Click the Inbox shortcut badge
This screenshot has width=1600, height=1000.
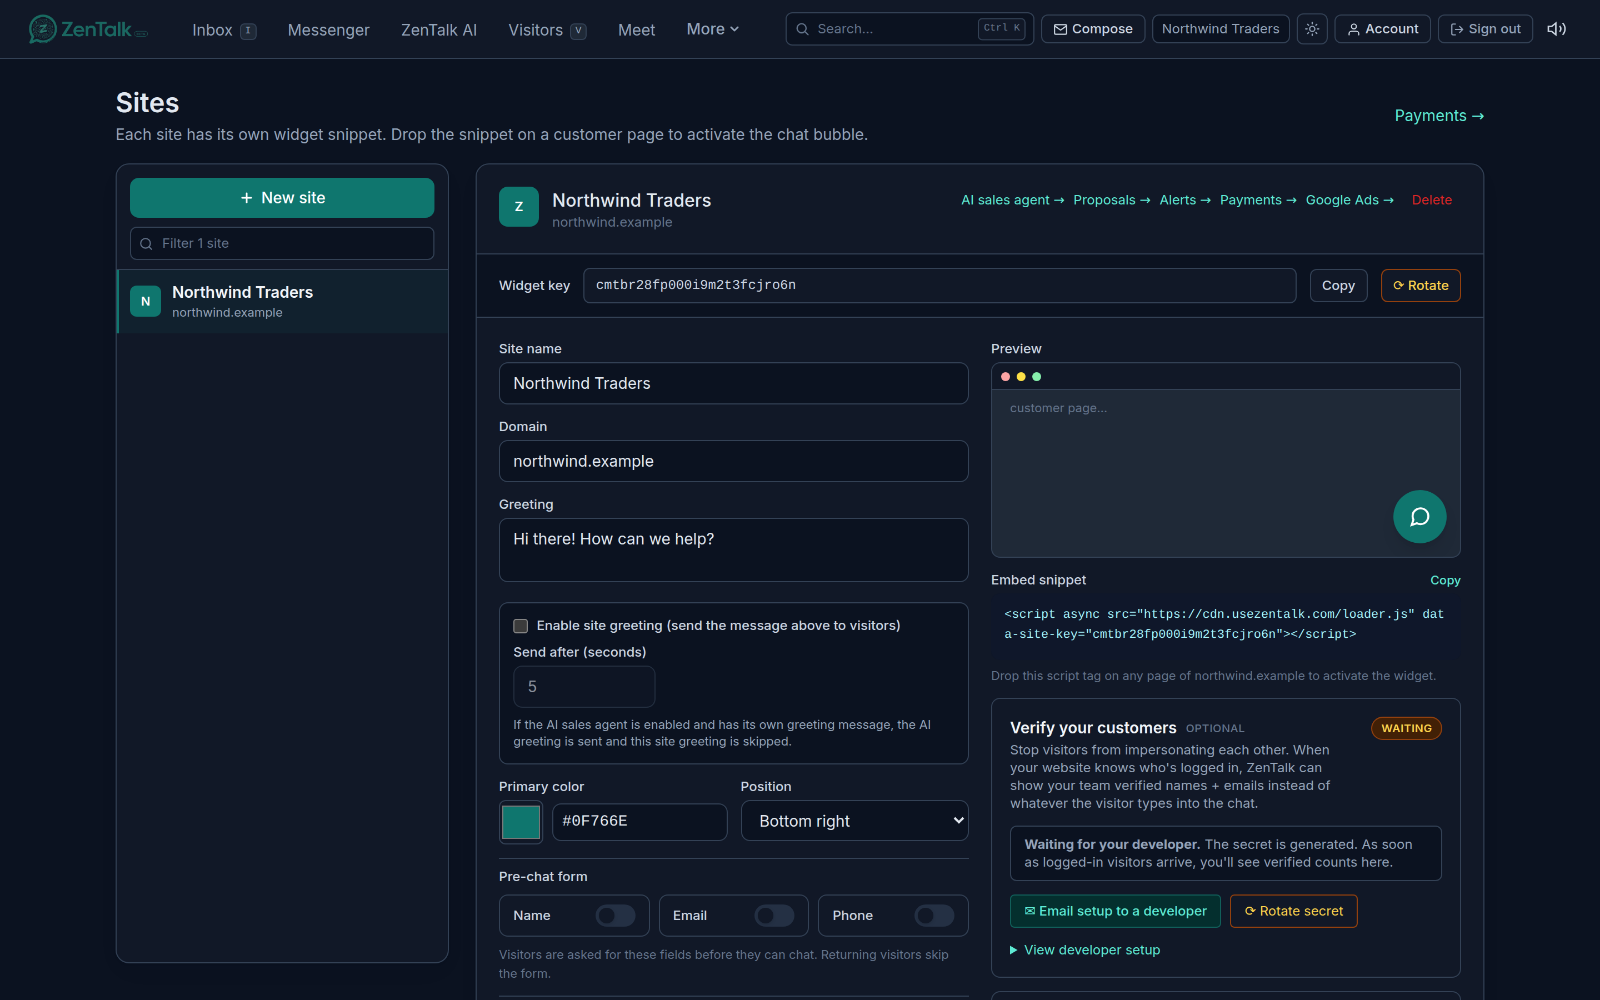[248, 31]
